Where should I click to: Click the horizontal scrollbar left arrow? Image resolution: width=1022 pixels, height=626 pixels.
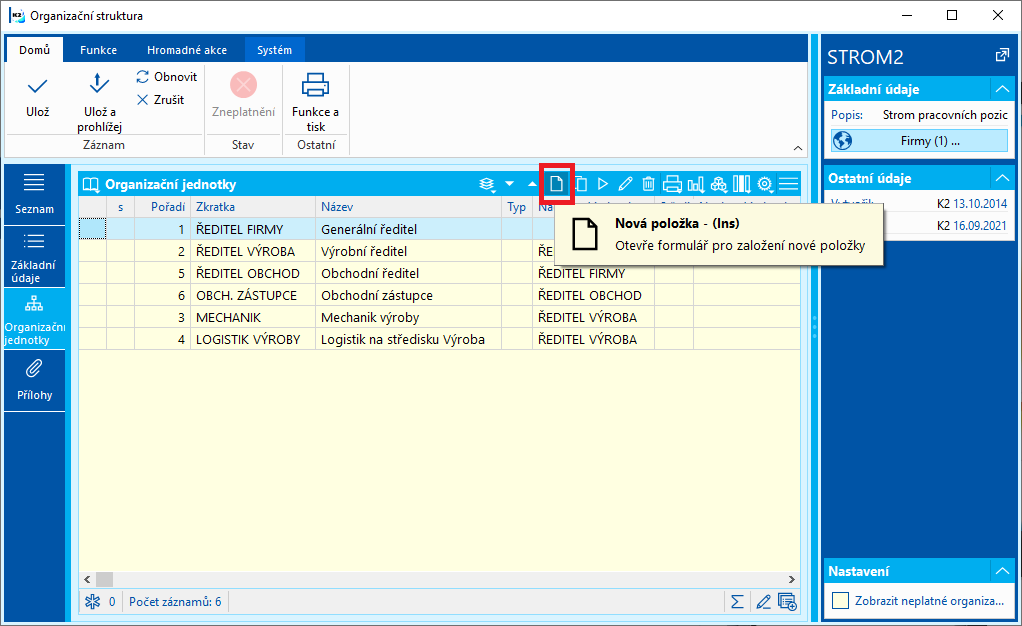[x=87, y=579]
